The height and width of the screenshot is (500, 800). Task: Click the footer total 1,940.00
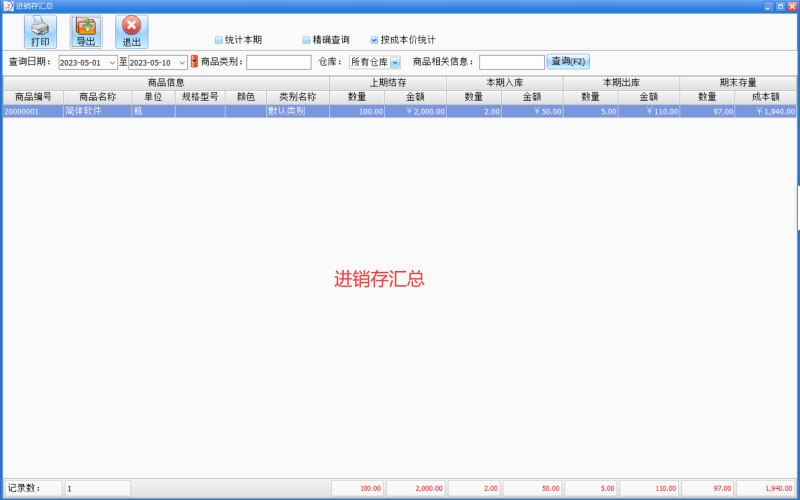coord(766,488)
